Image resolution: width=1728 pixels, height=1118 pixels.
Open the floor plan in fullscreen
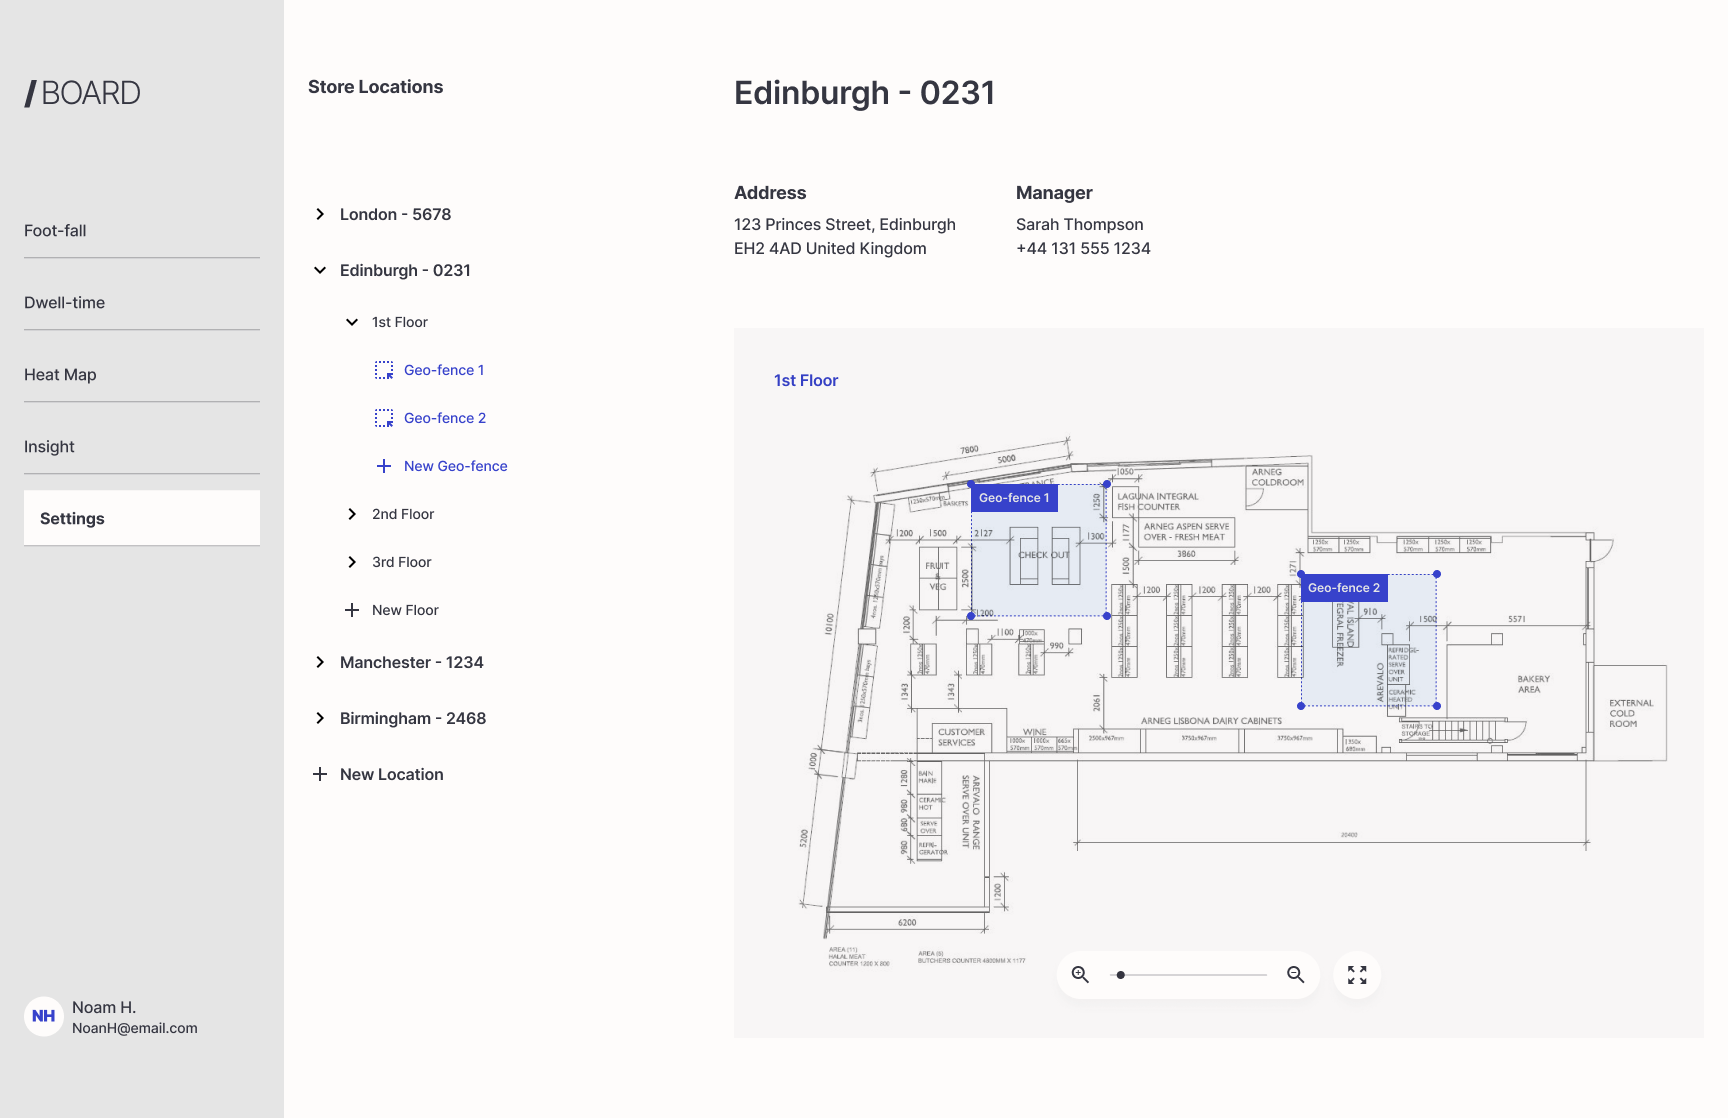coord(1357,975)
